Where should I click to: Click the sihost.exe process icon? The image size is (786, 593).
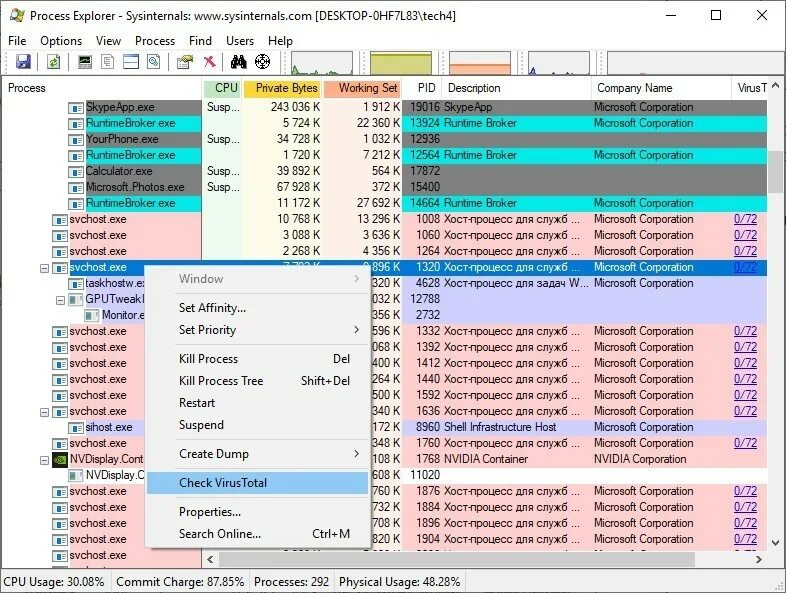[x=76, y=428]
